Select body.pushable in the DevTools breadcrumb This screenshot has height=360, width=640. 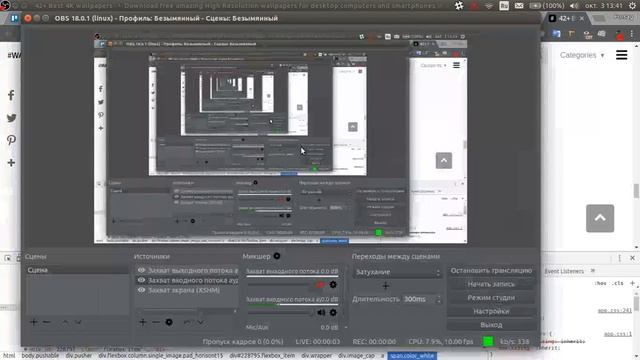[x=40, y=356]
